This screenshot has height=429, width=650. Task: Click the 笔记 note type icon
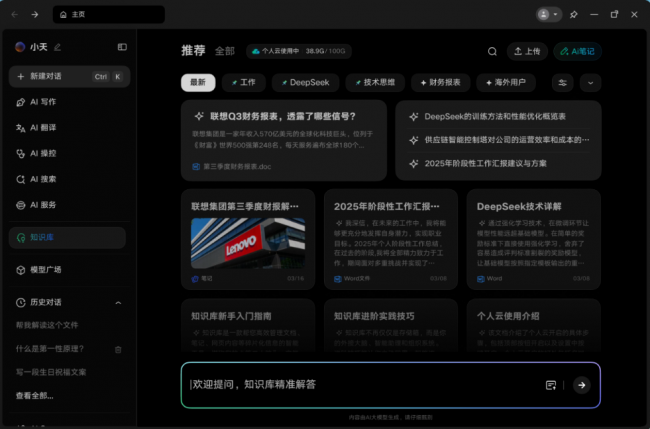[195, 279]
